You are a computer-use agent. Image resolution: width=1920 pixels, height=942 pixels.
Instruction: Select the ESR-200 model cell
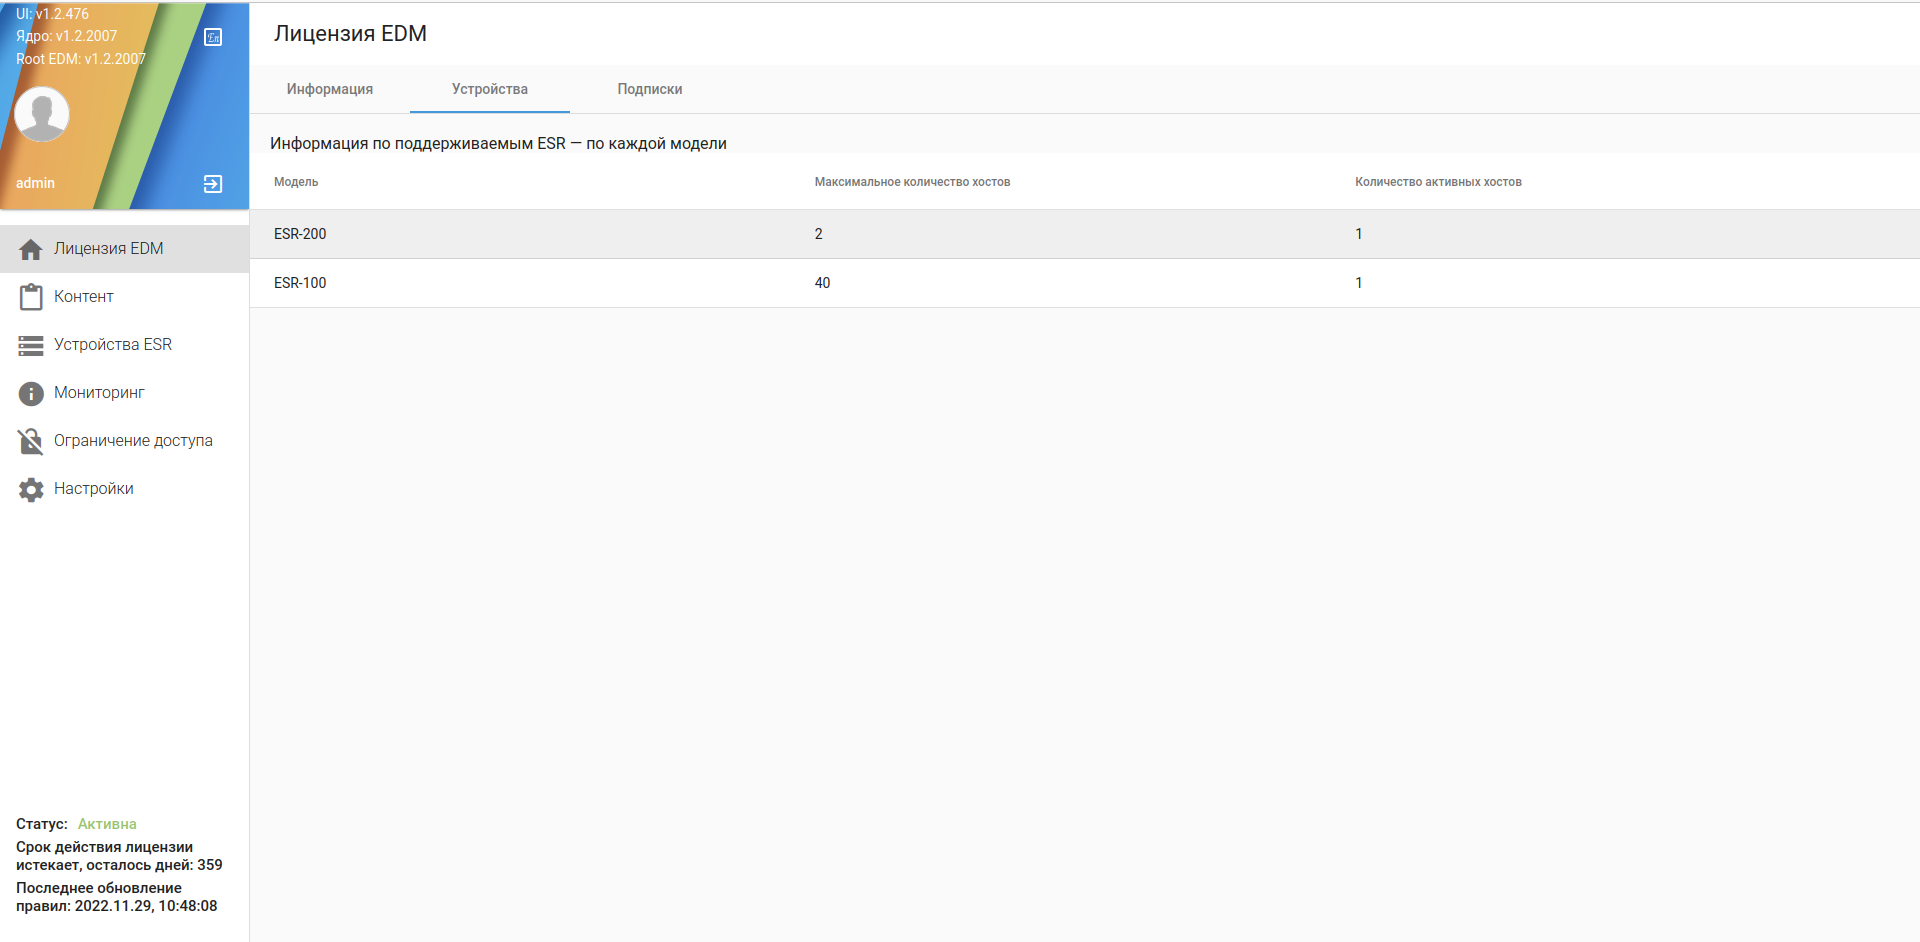(x=300, y=234)
